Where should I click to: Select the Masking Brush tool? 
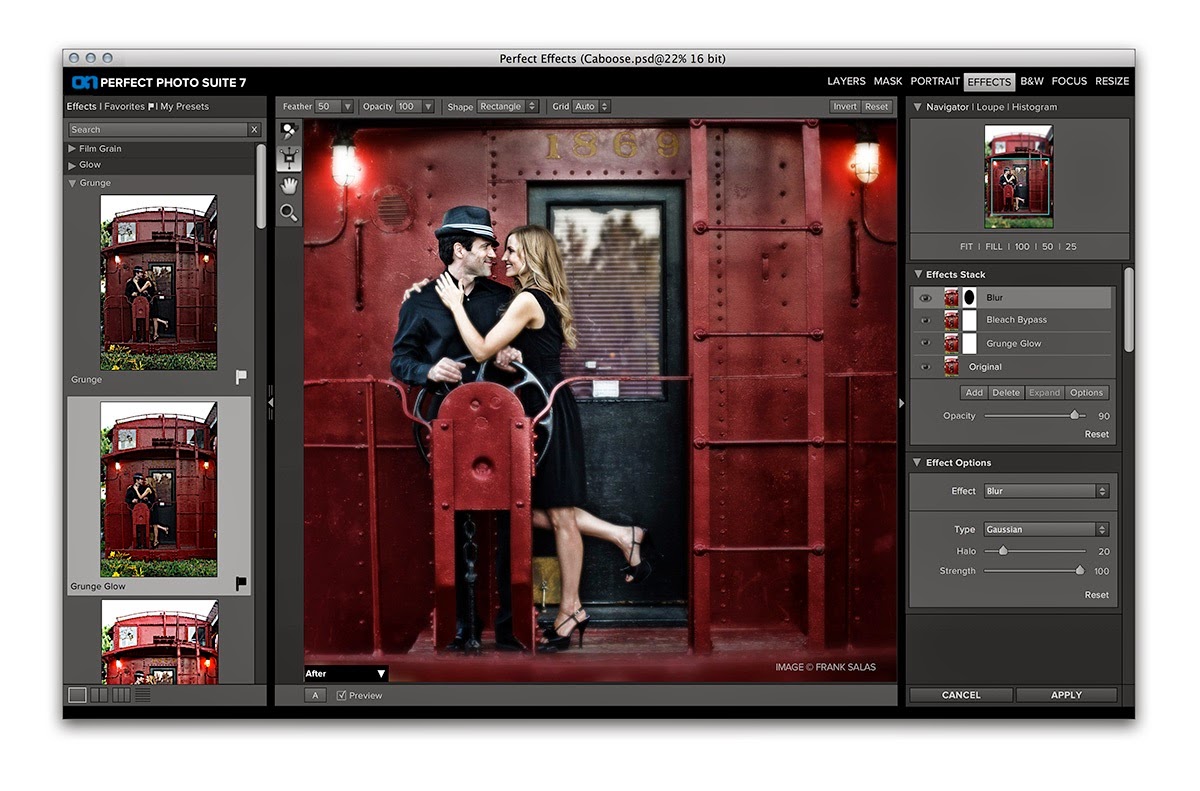289,128
